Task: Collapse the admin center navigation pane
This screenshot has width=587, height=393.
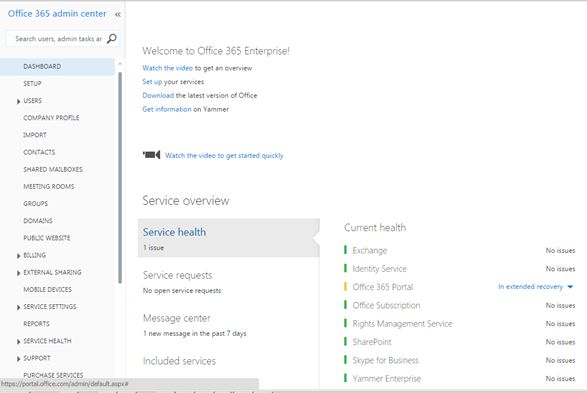Action: (x=118, y=15)
